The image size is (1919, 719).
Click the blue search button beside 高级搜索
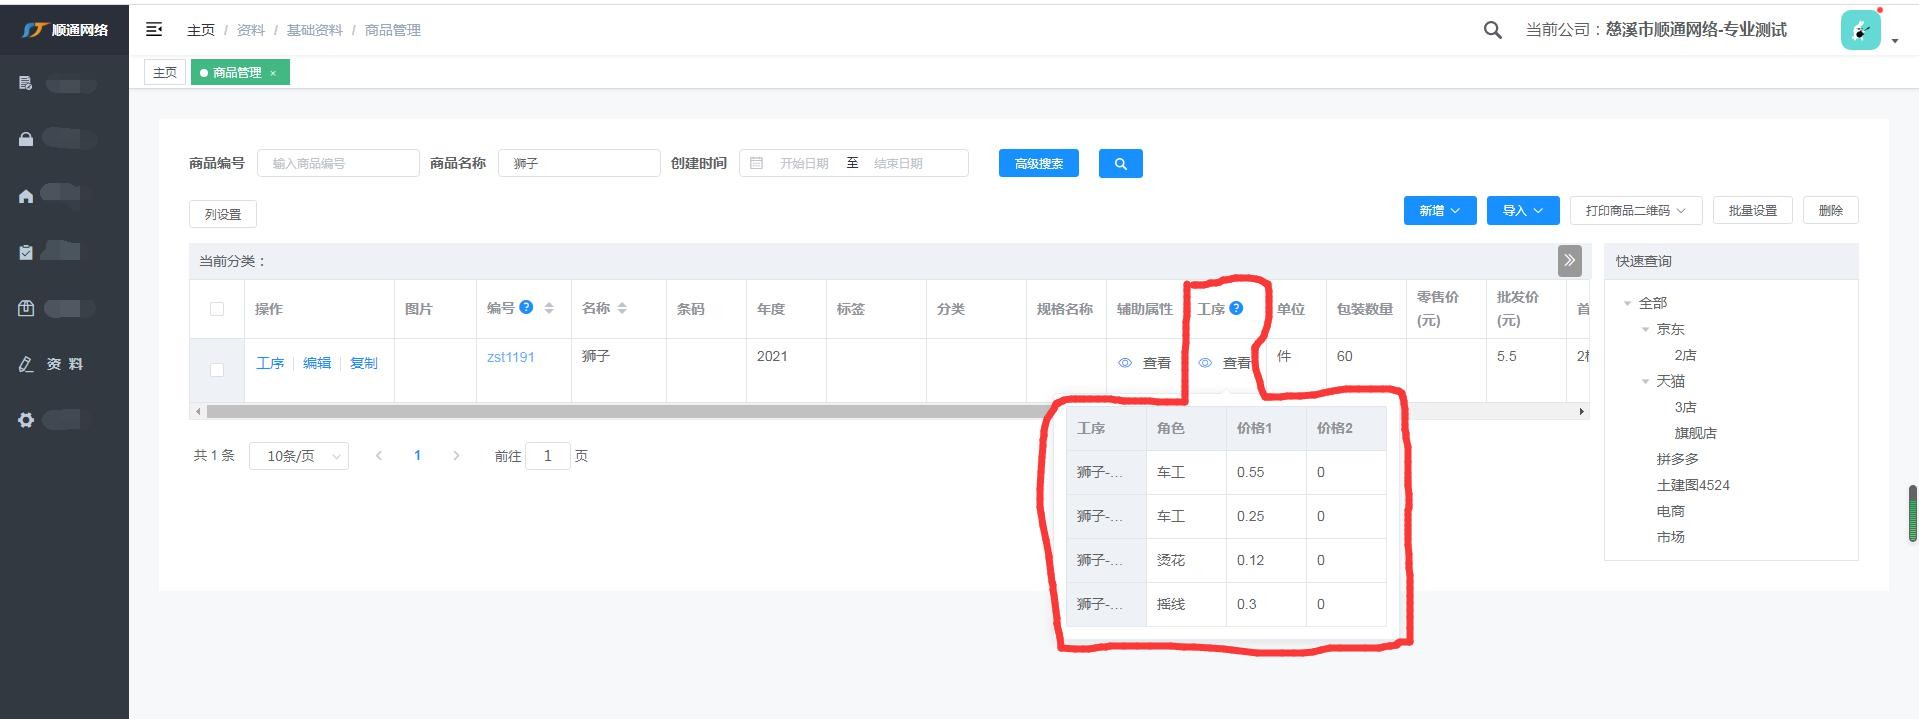click(x=1120, y=163)
